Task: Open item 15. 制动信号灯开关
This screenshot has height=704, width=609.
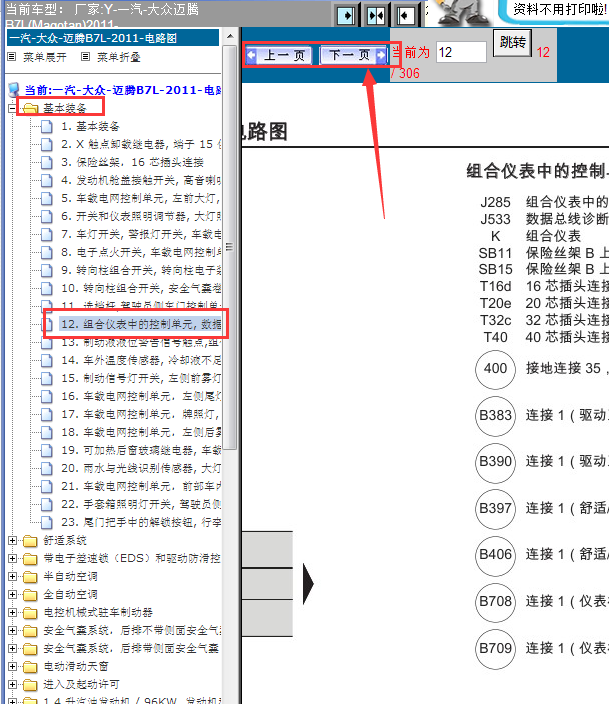Action: point(141,378)
